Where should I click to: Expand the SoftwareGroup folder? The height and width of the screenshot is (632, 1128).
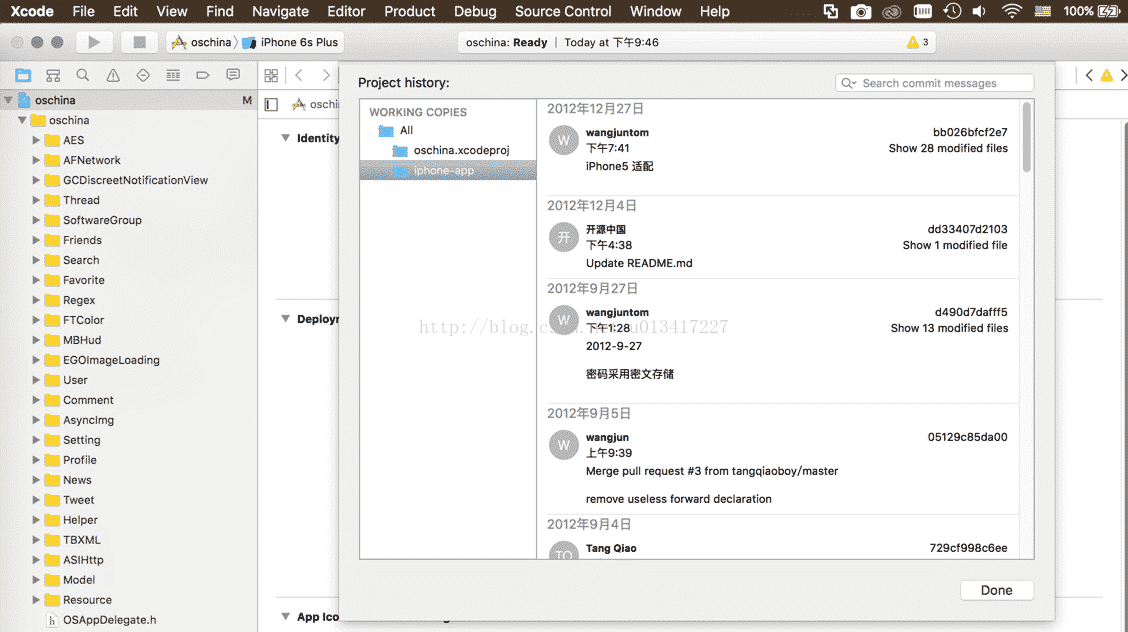coord(36,220)
